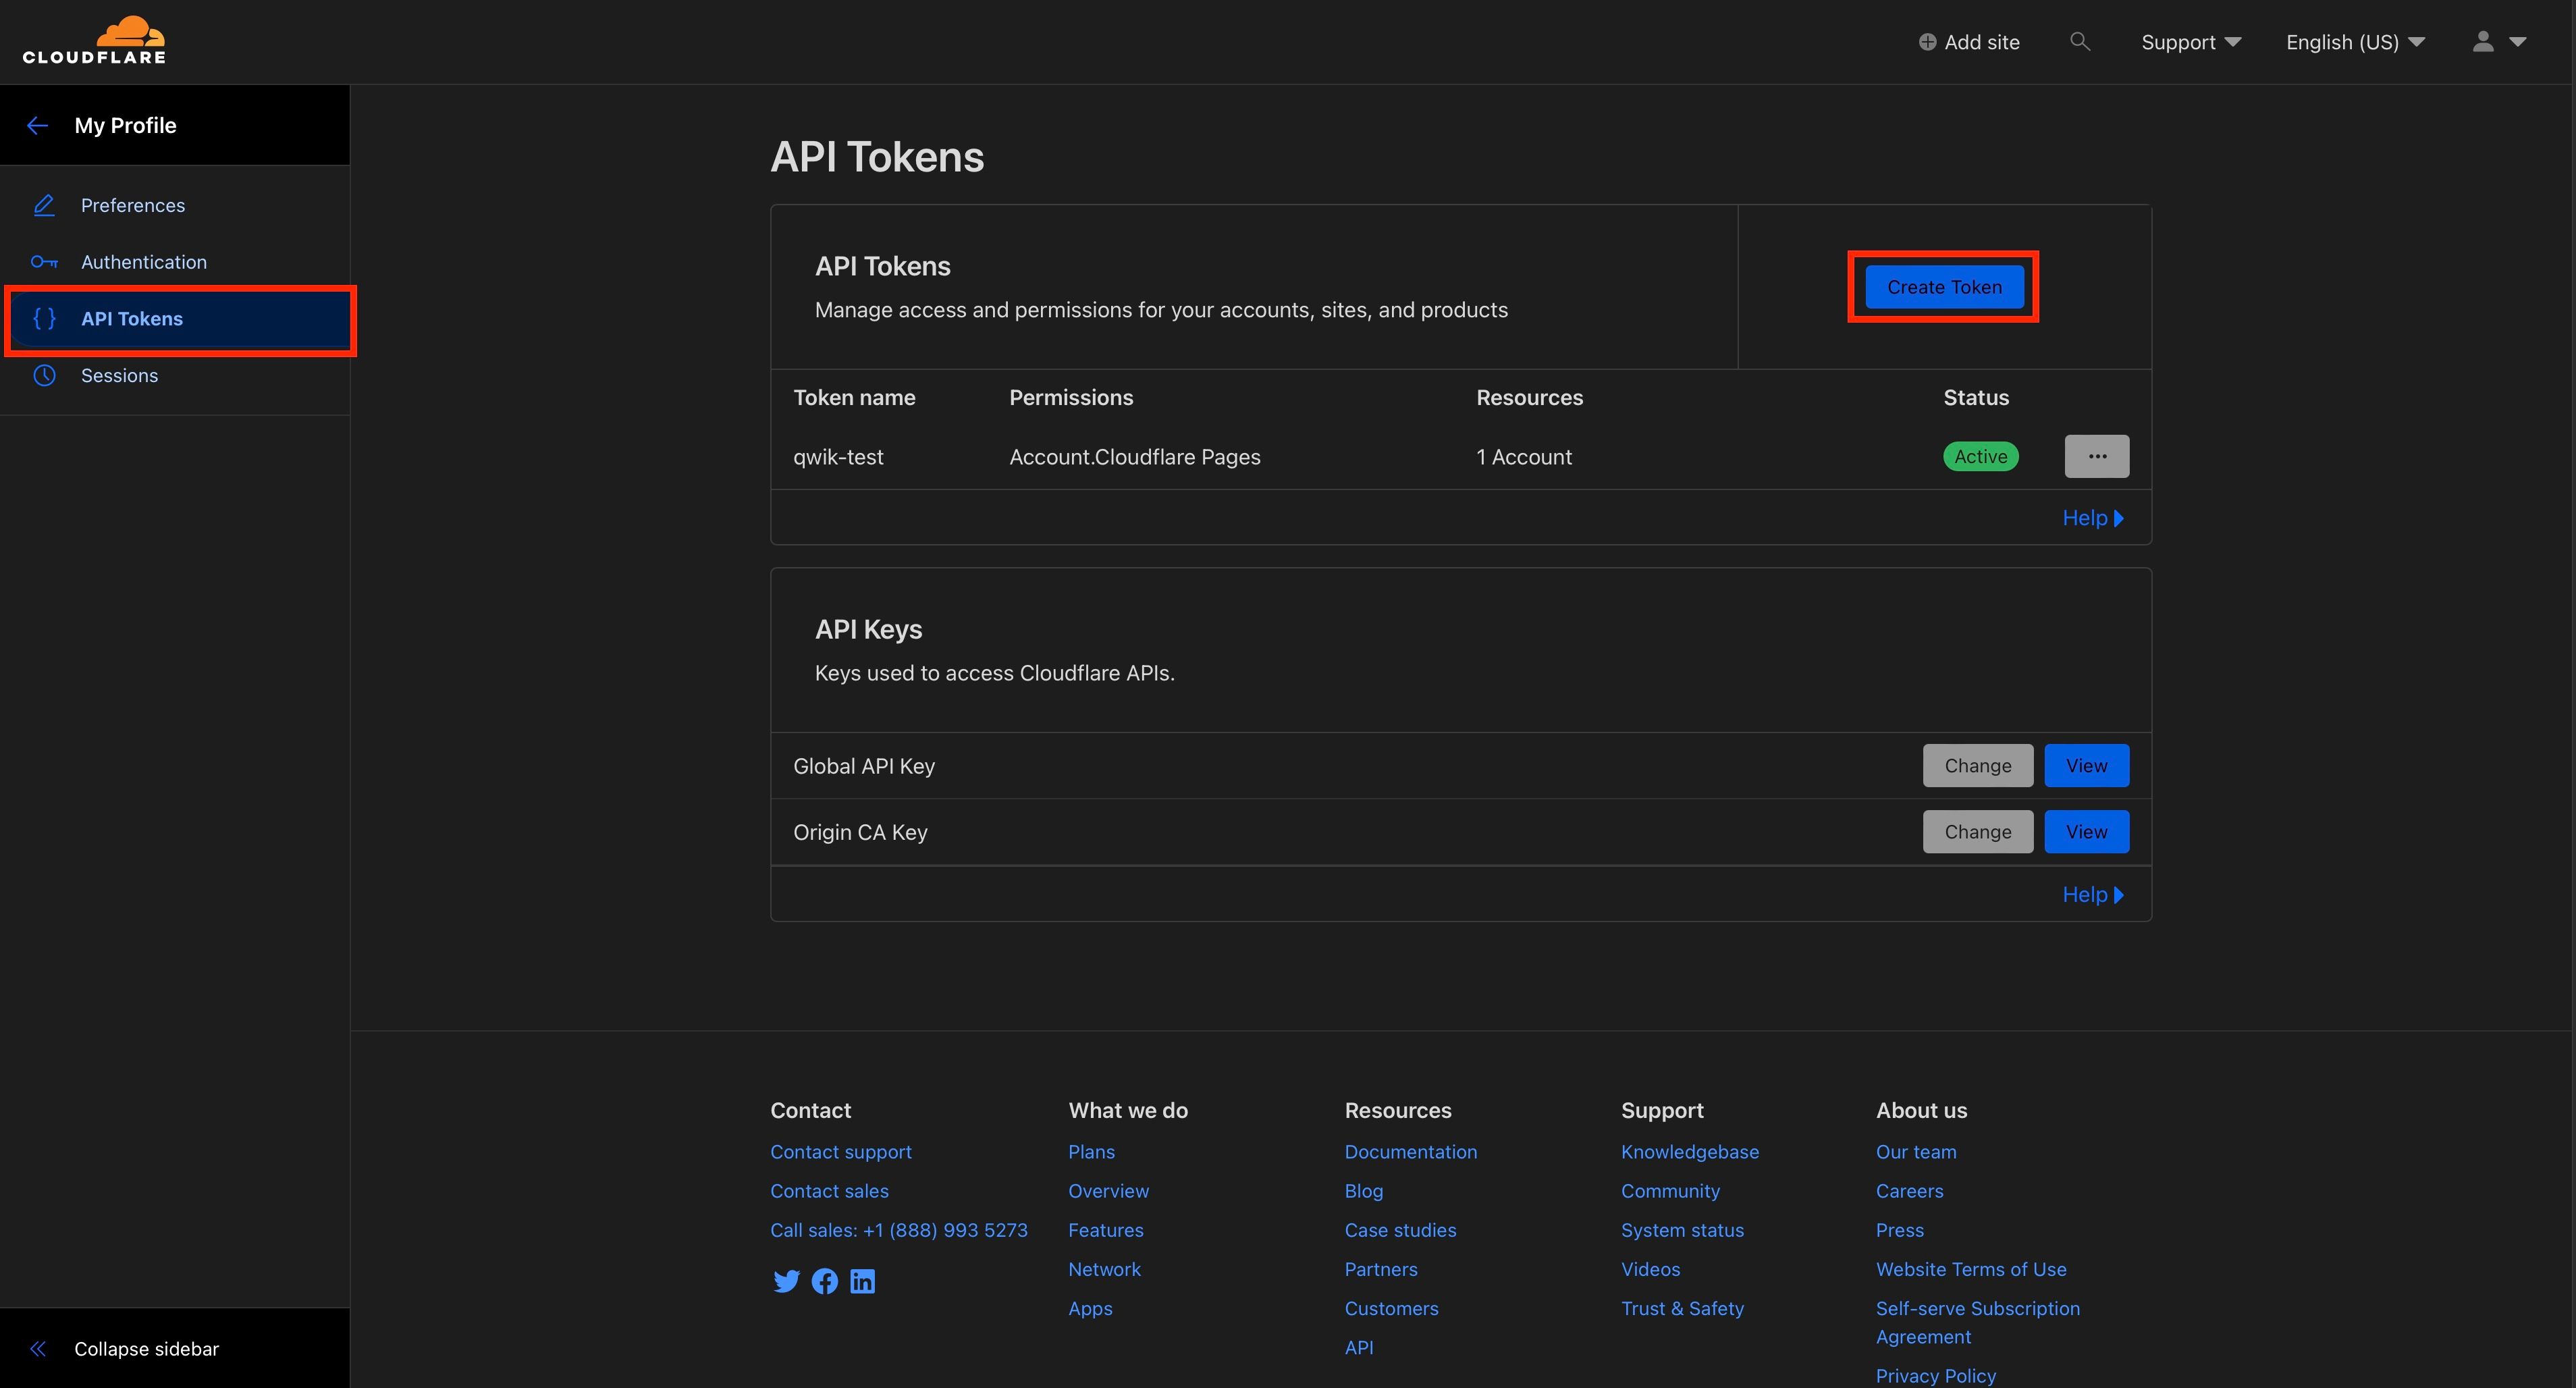Expand Help under API Keys section

[2093, 894]
